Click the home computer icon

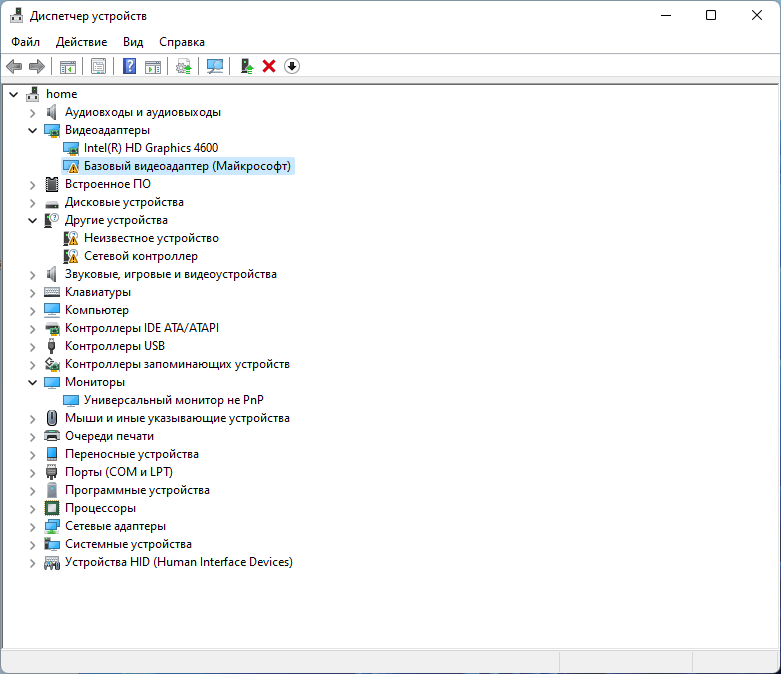33,94
